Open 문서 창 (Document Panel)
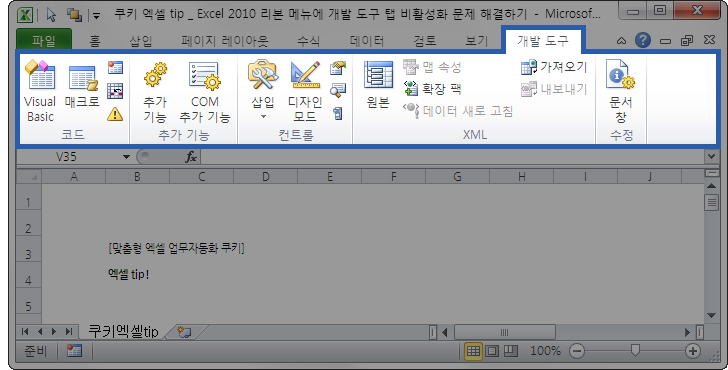The image size is (728, 370). [621, 92]
